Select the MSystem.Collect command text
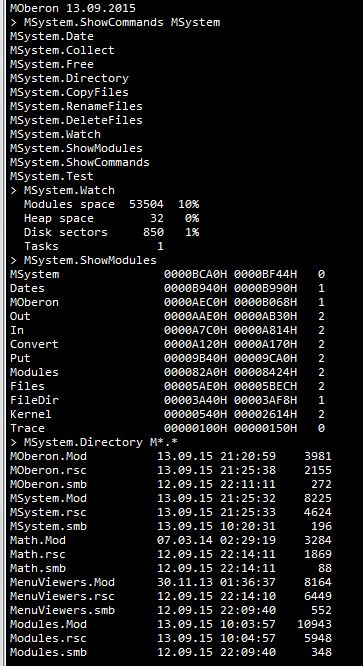Image resolution: width=363 pixels, height=666 pixels. point(62,51)
